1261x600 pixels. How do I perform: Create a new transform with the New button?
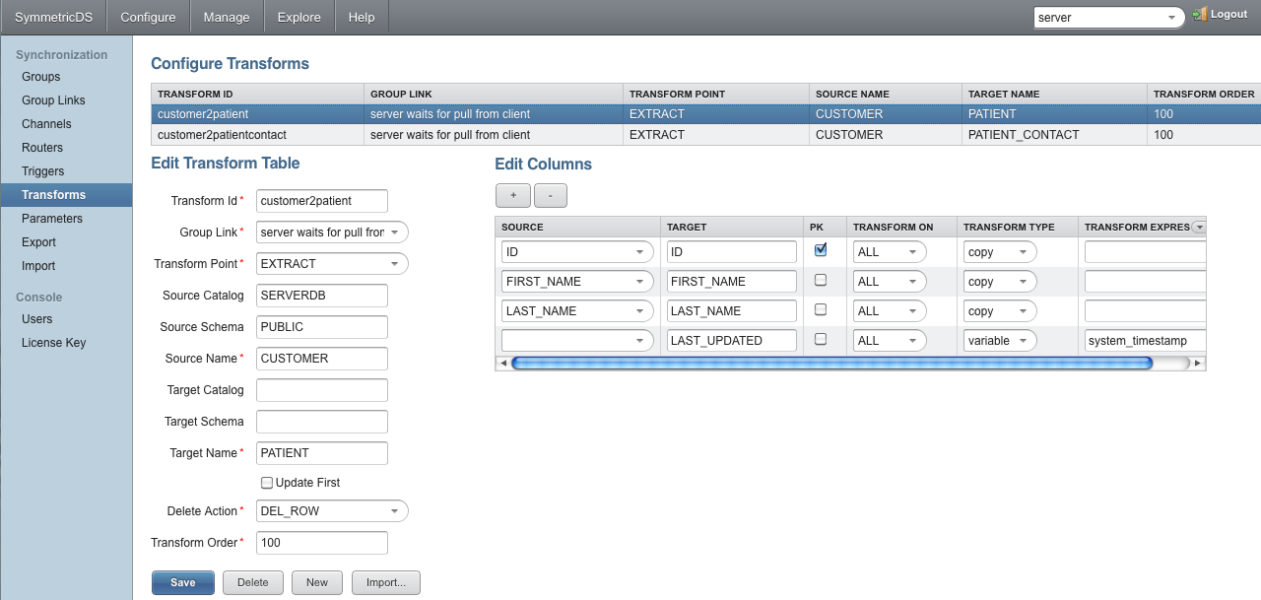(x=317, y=582)
